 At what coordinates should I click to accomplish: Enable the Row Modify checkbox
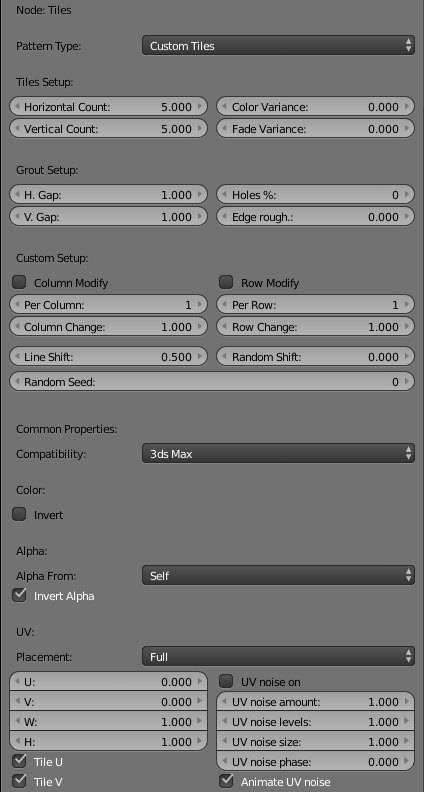point(226,282)
